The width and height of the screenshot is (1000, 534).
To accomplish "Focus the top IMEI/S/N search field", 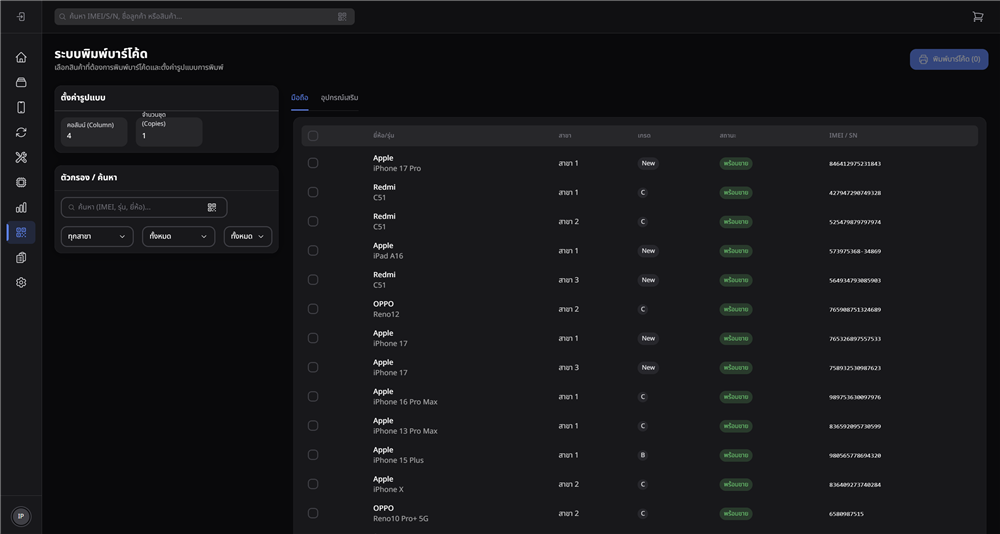I will tap(204, 17).
